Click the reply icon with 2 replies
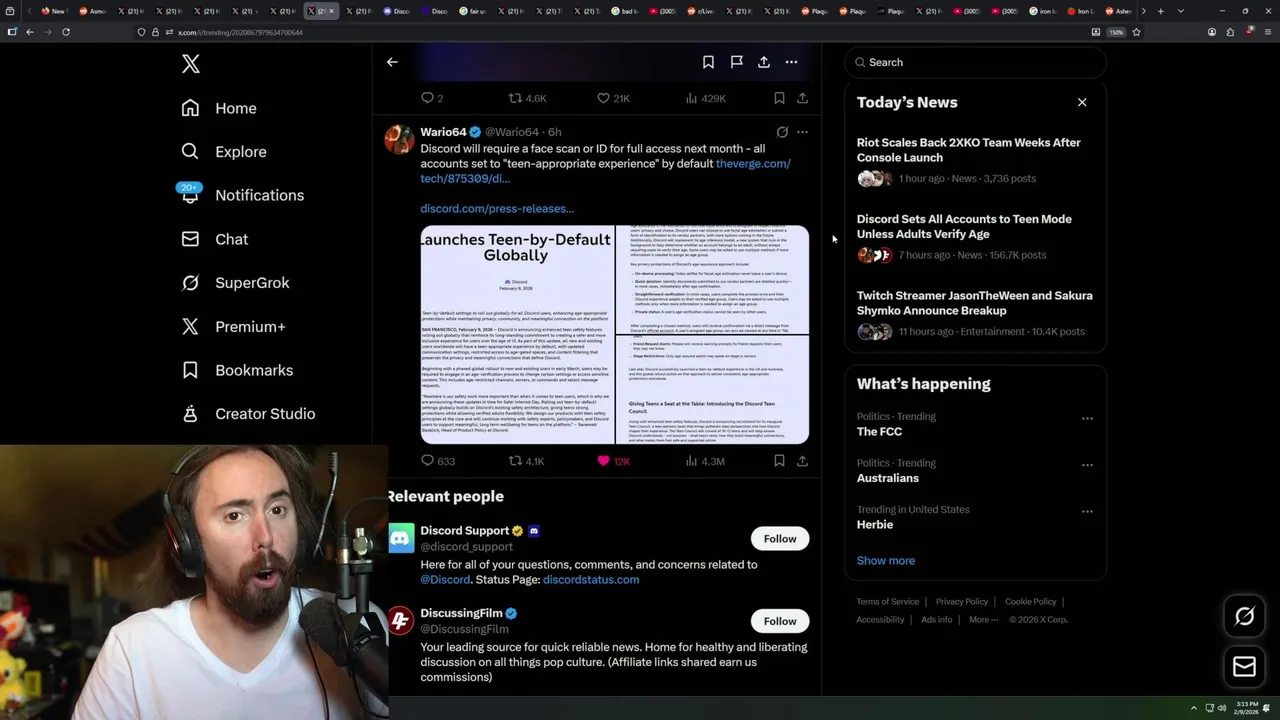This screenshot has height=720, width=1280. coord(432,98)
